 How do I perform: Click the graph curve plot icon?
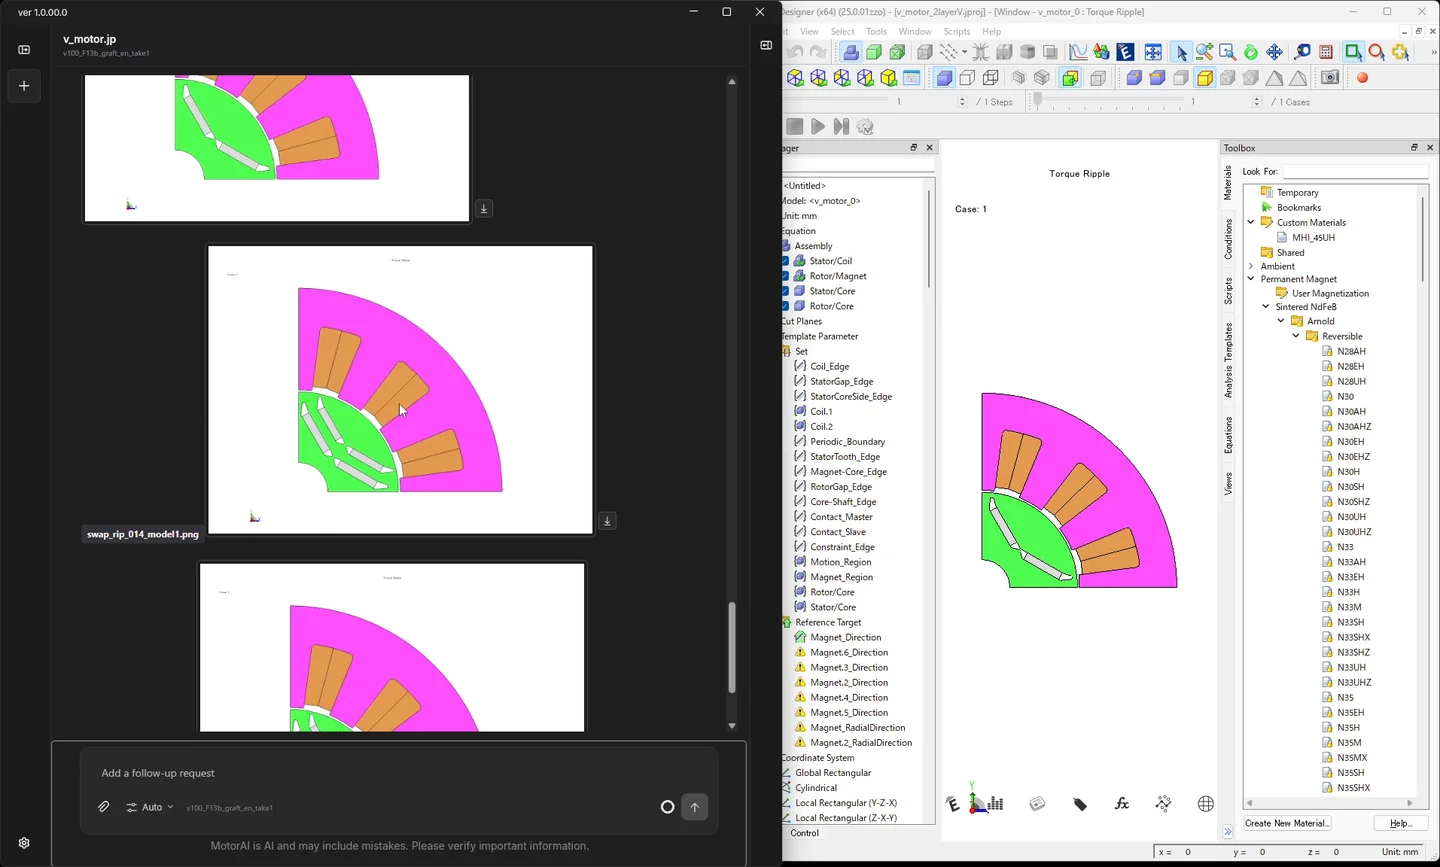pyautogui.click(x=1078, y=52)
